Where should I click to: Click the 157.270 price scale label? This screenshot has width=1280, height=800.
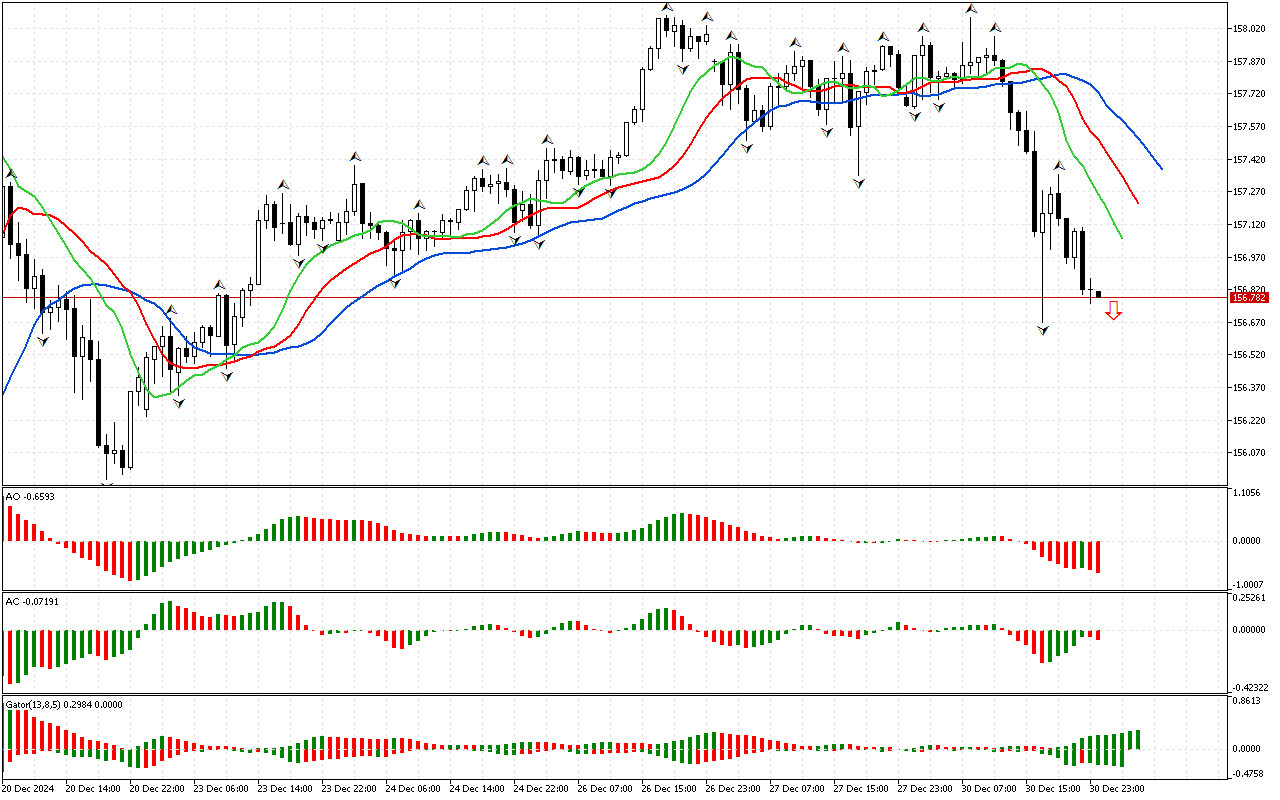click(x=1251, y=192)
